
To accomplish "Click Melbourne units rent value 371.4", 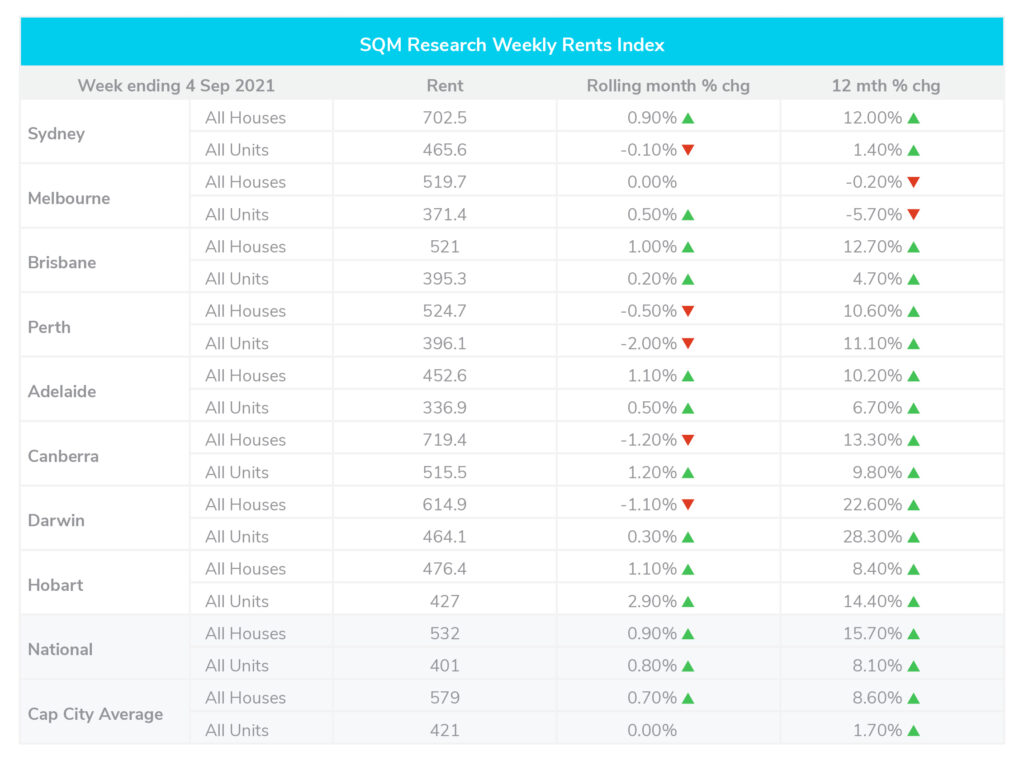I will [444, 214].
